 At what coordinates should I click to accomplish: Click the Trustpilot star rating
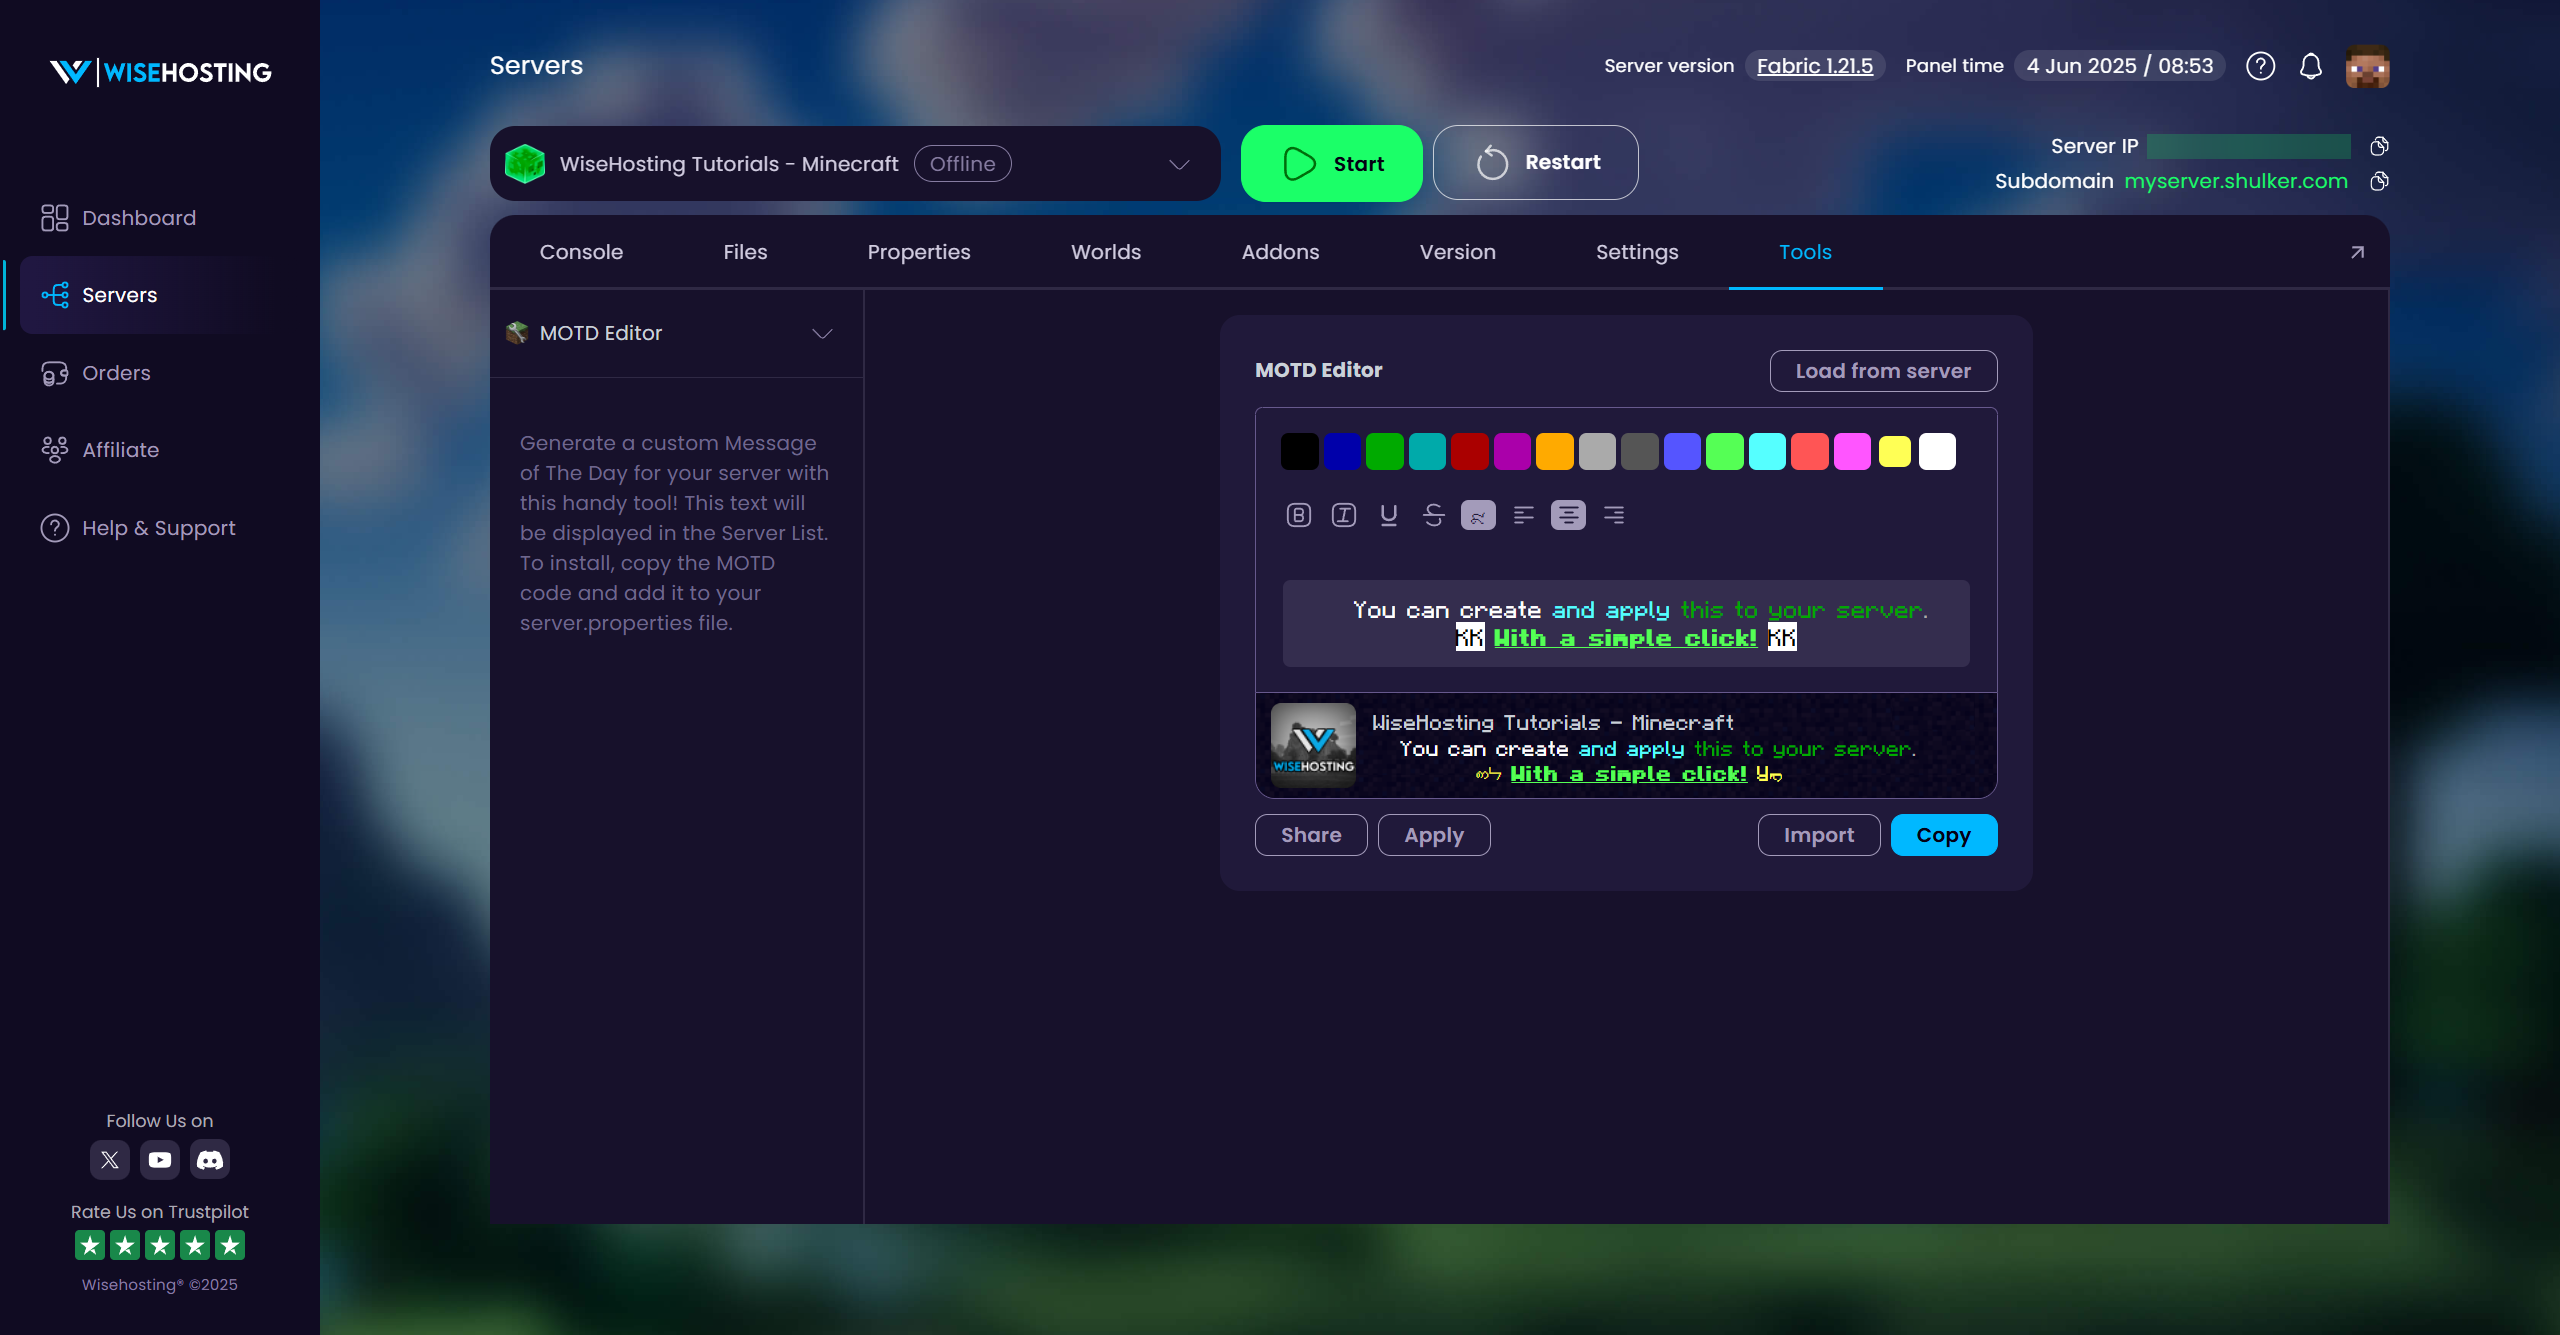(x=160, y=1245)
